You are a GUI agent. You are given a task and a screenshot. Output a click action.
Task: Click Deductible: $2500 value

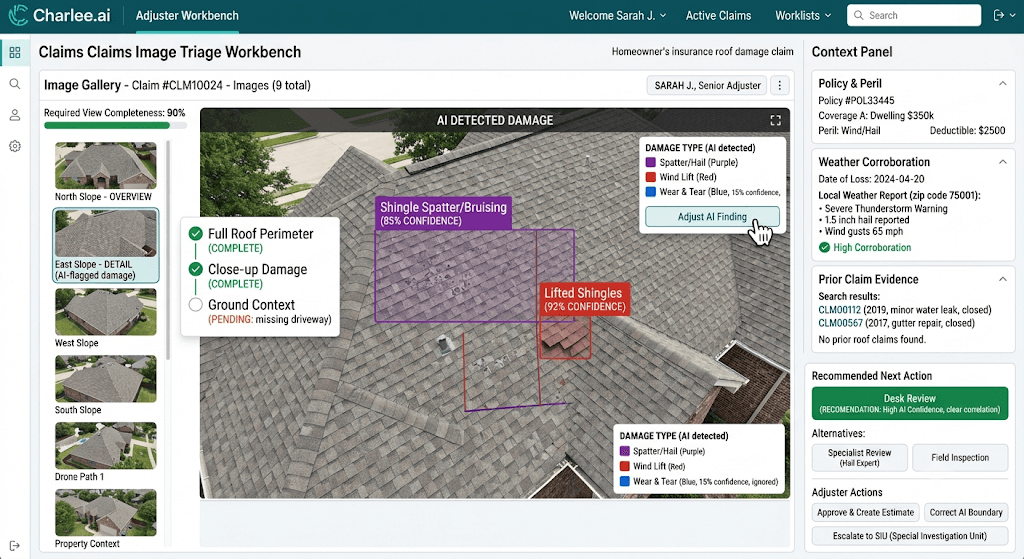967,131
